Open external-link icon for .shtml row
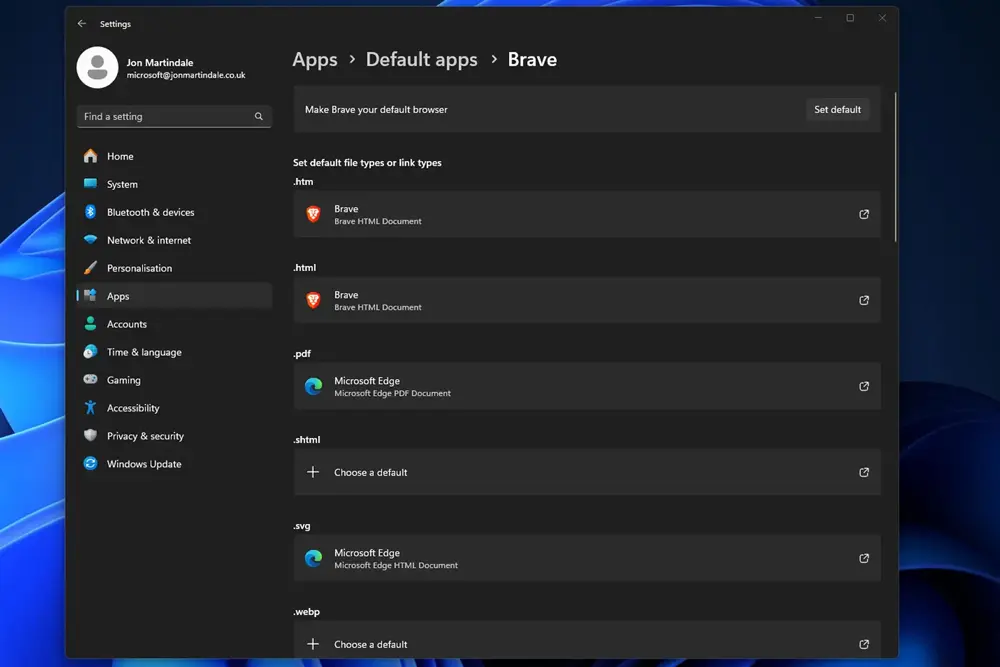The width and height of the screenshot is (1000, 667). click(864, 473)
